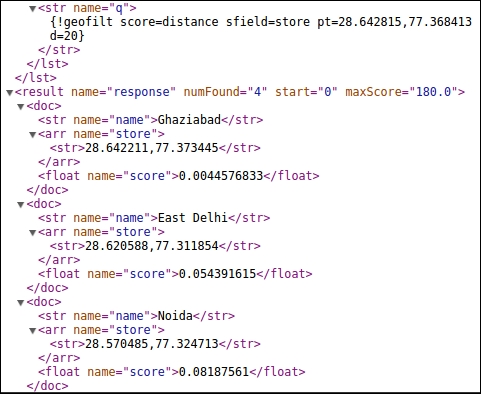
Task: Collapse the store array under Noida
Action: (32, 331)
